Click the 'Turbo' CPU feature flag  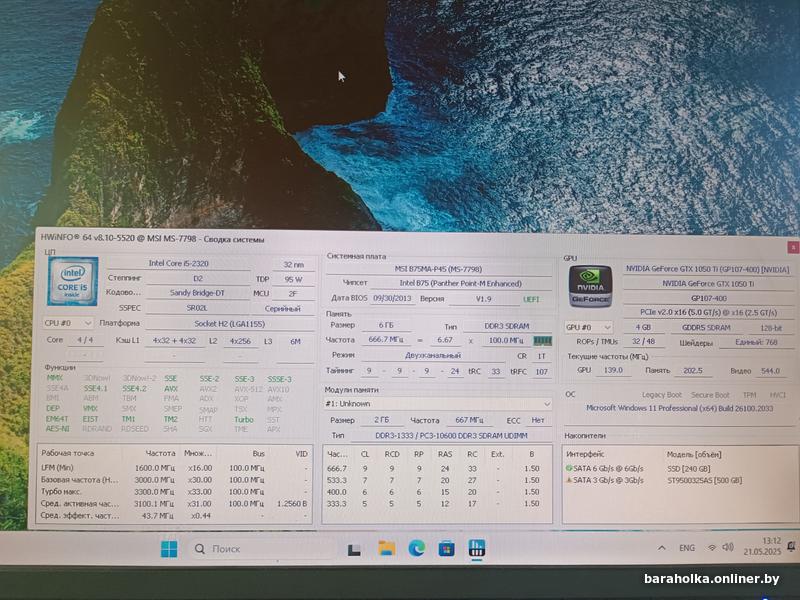244,419
